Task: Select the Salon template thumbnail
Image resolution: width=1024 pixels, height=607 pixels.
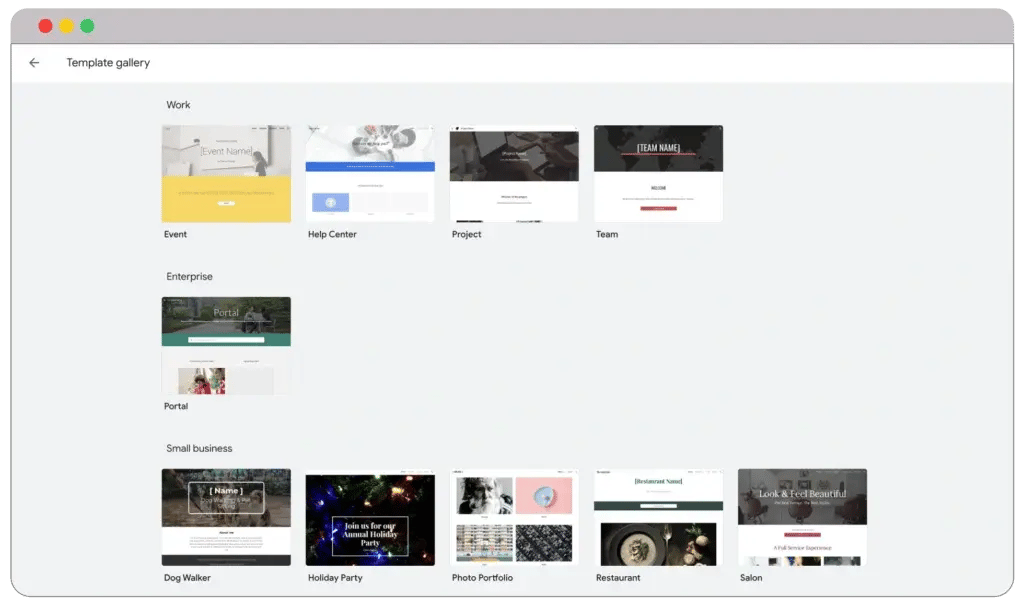Action: click(802, 517)
